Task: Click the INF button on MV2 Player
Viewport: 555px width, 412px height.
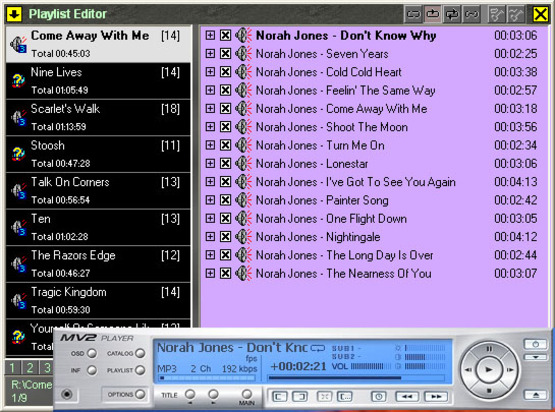Action: (92, 370)
